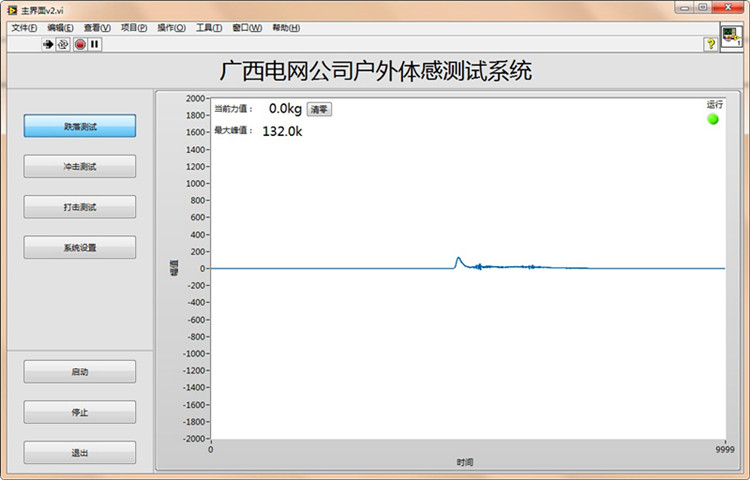
Task: Open the 编辑(E) menu
Action: point(60,28)
